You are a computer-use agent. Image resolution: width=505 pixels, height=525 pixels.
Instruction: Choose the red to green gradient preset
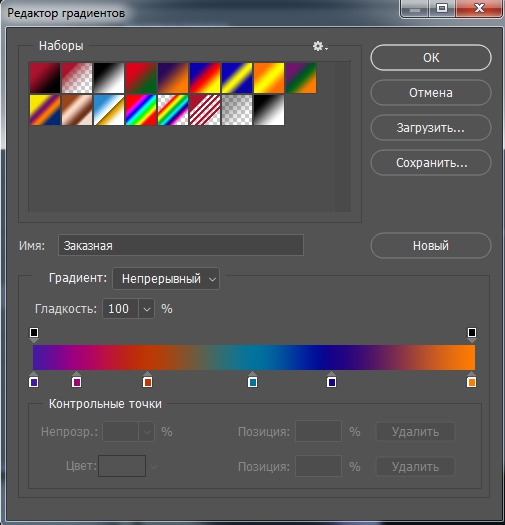[x=141, y=78]
